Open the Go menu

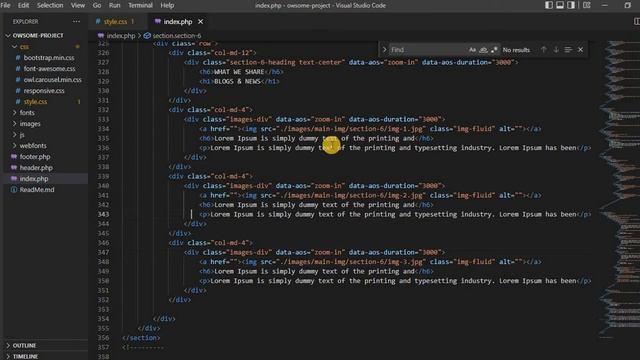[x=97, y=5]
